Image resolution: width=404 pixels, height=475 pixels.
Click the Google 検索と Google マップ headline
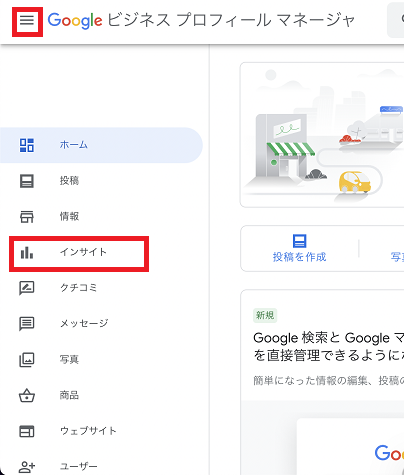(x=329, y=347)
